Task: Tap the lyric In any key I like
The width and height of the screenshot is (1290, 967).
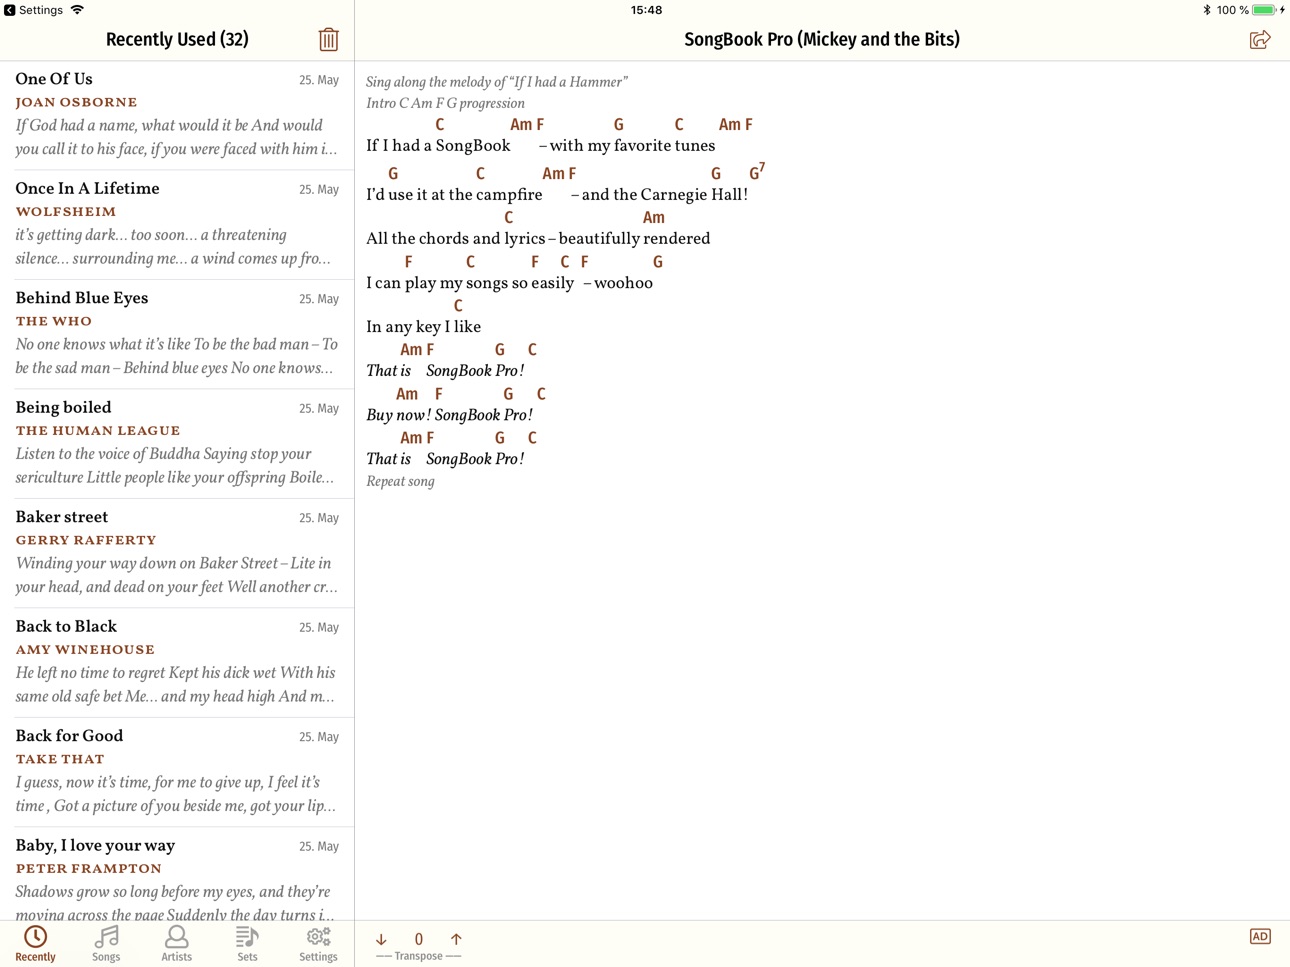Action: pyautogui.click(x=423, y=327)
